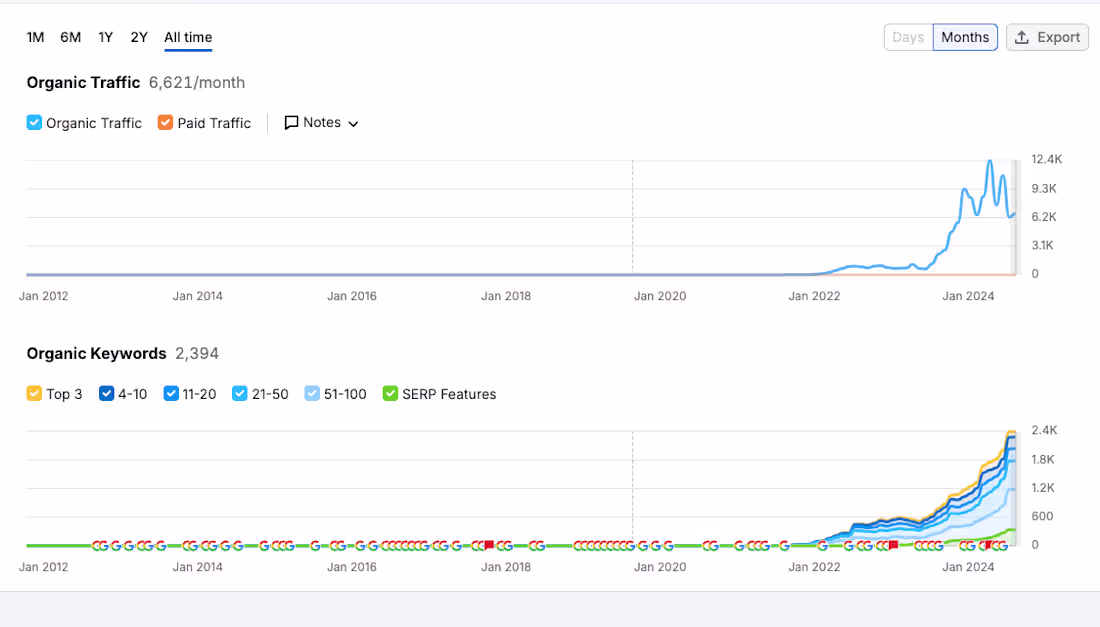Select the 6M time range tab
The height and width of the screenshot is (627, 1100).
point(70,37)
